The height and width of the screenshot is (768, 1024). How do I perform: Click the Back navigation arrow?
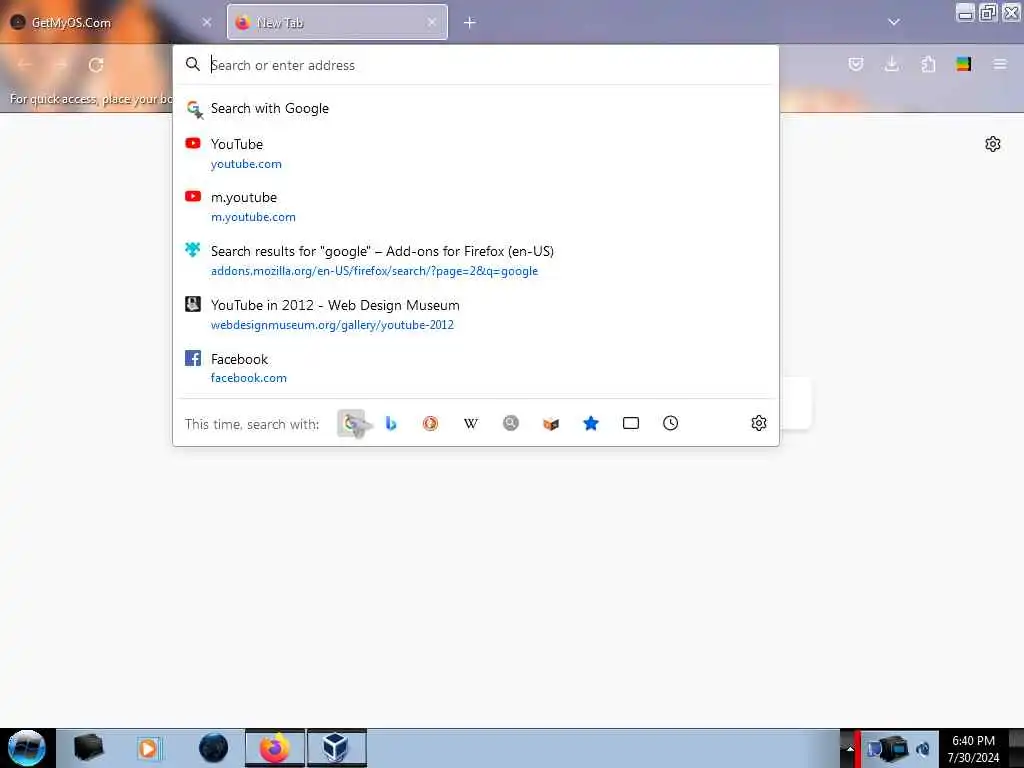coord(25,65)
